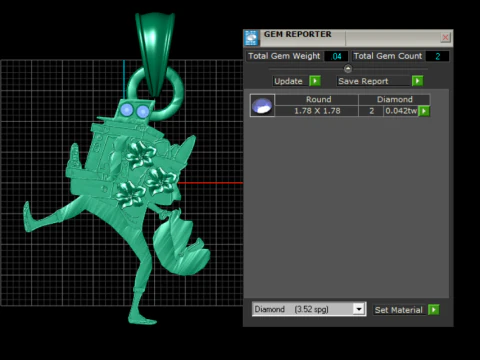Click the Diamond material cell
This screenshot has width=480, height=360.
(394, 99)
